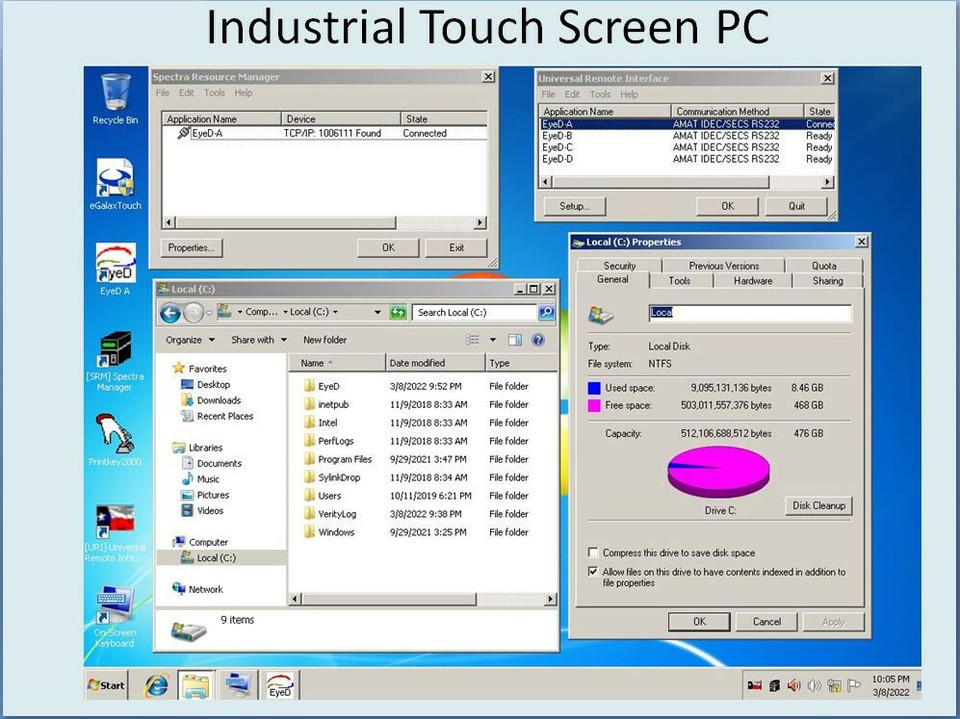
Task: Enable Compress this drive checkbox
Action: (594, 553)
